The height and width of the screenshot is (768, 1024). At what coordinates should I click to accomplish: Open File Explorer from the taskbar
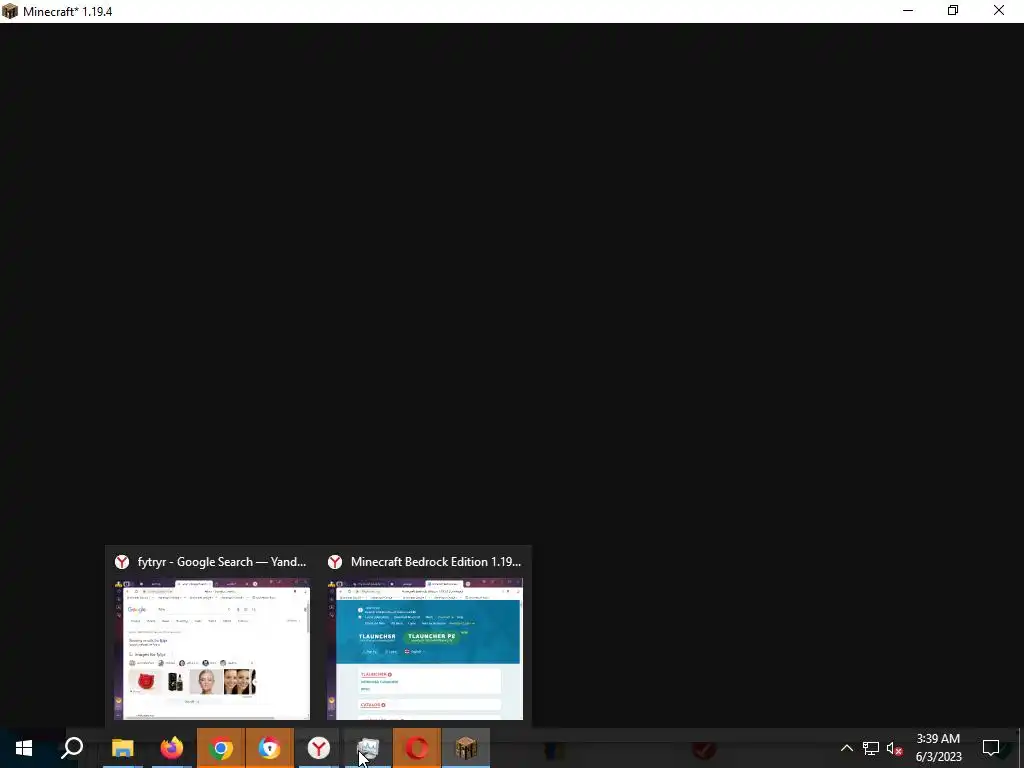[x=122, y=748]
